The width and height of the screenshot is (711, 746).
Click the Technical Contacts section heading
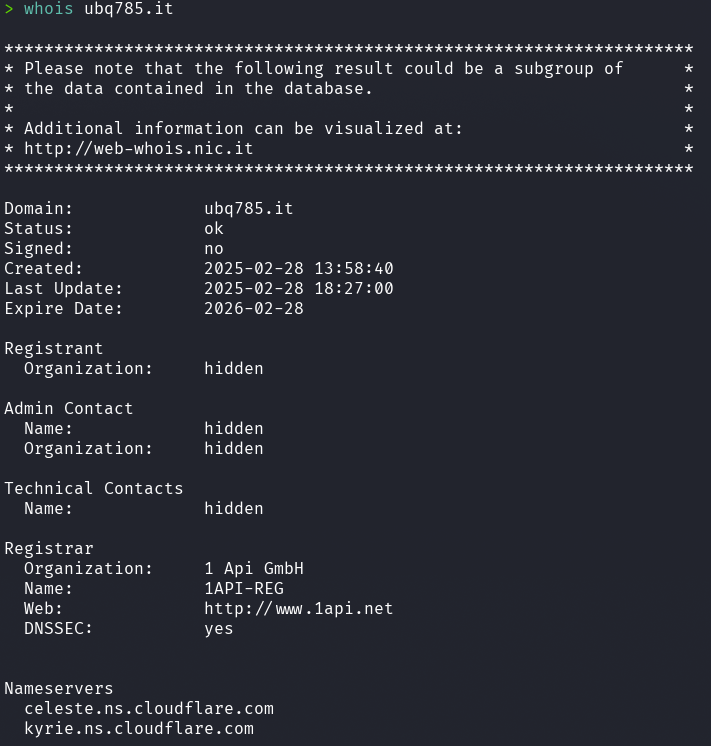pyautogui.click(x=94, y=488)
